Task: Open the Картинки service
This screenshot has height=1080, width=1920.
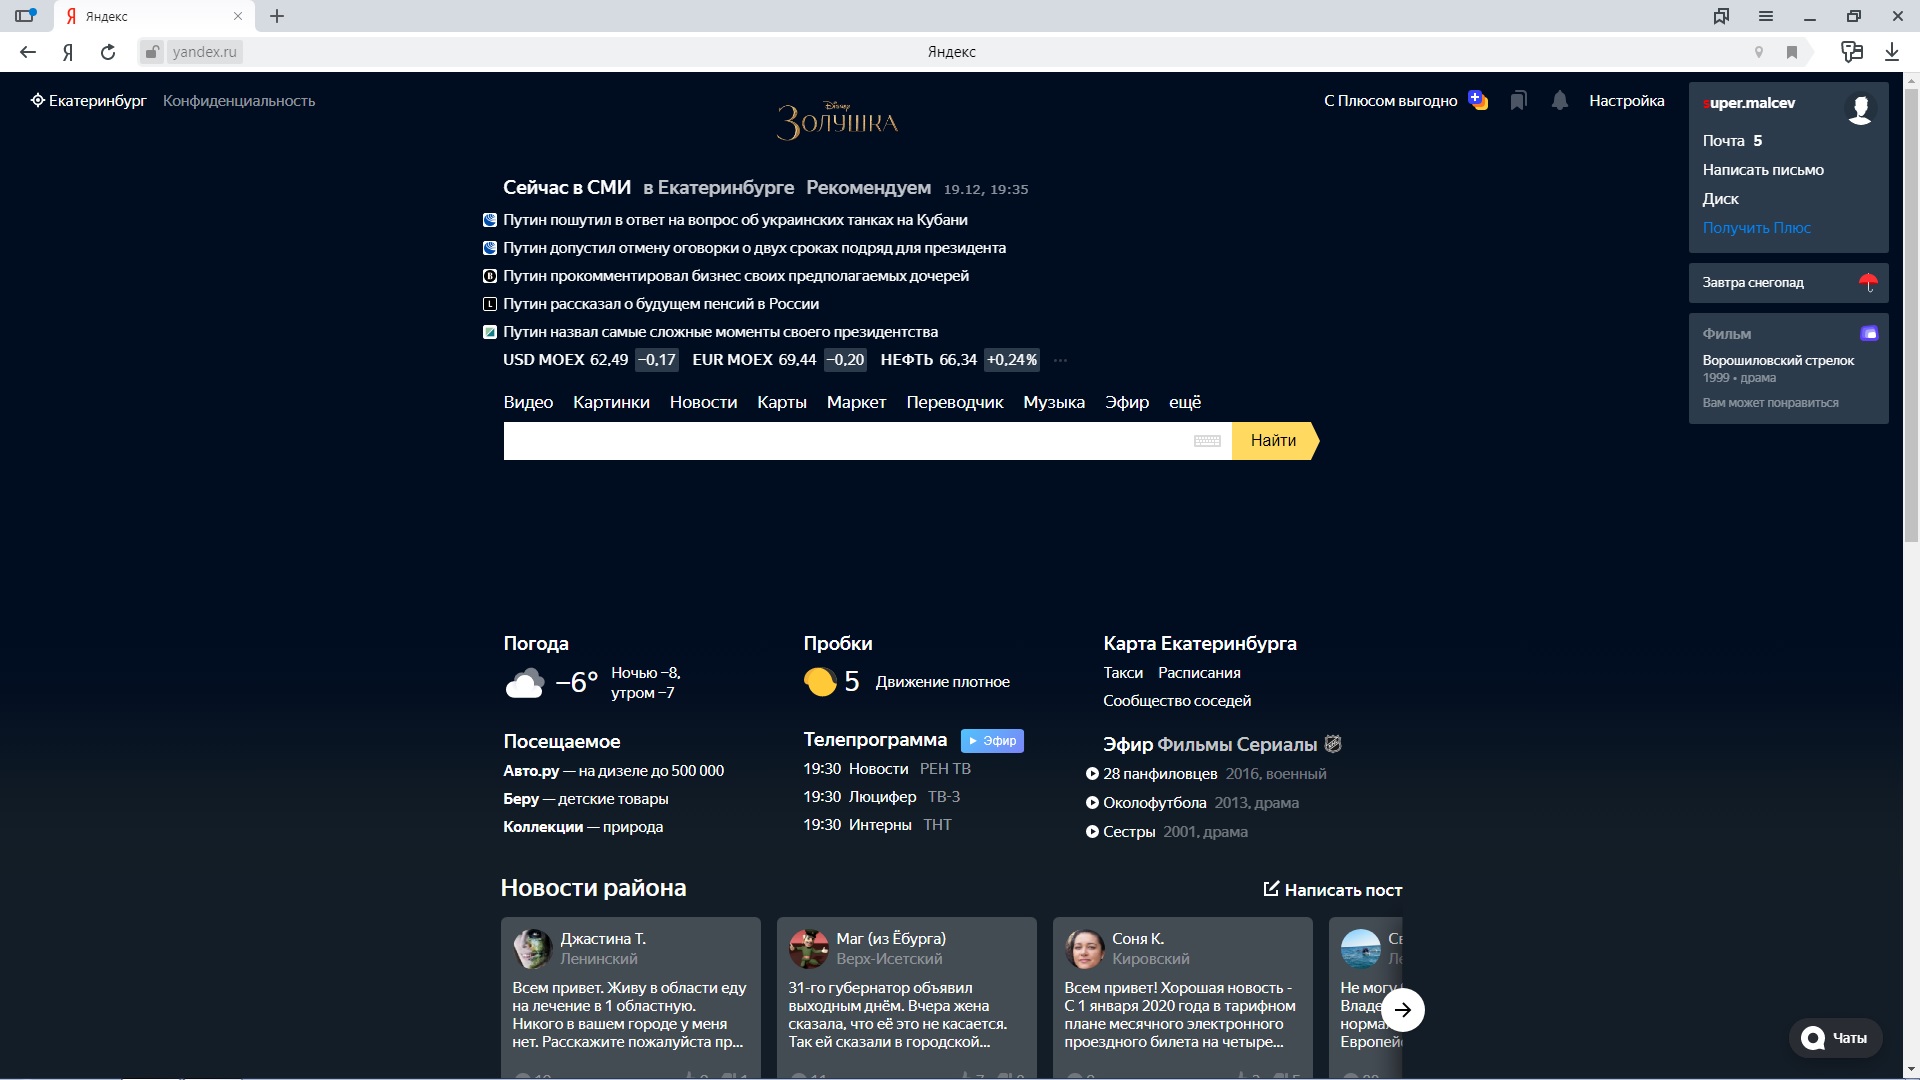Action: 611,402
